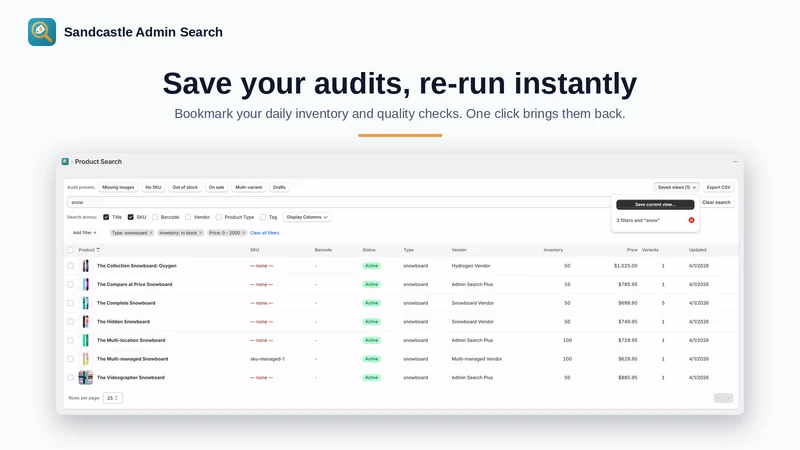Load the saved view '3 filters and snow'
Viewport: 800px width, 450px height.
(638, 220)
